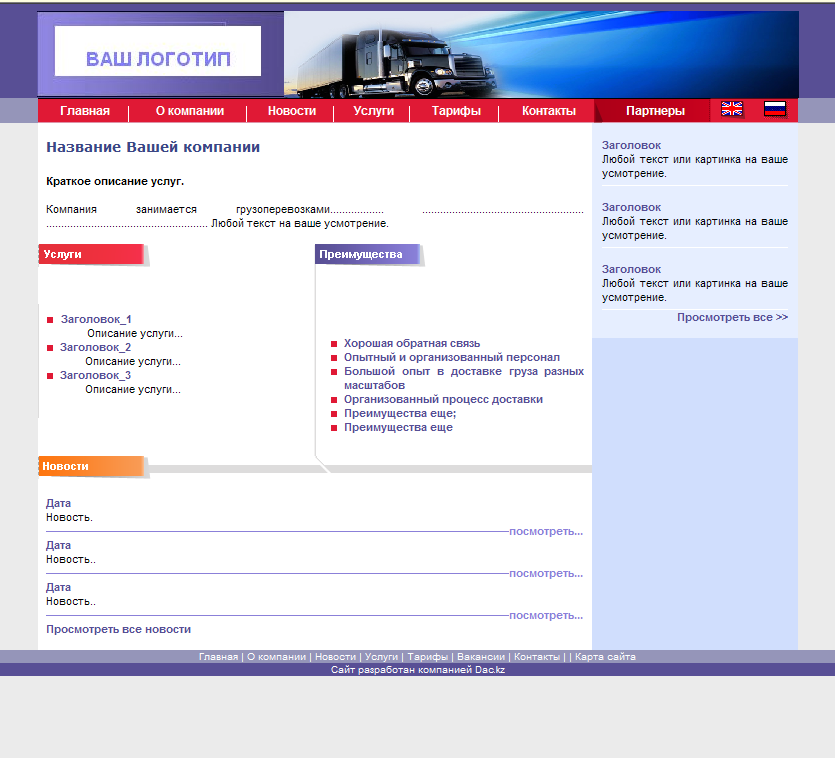835x758 pixels.
Task: Click the third Дата news label
Action: point(58,588)
